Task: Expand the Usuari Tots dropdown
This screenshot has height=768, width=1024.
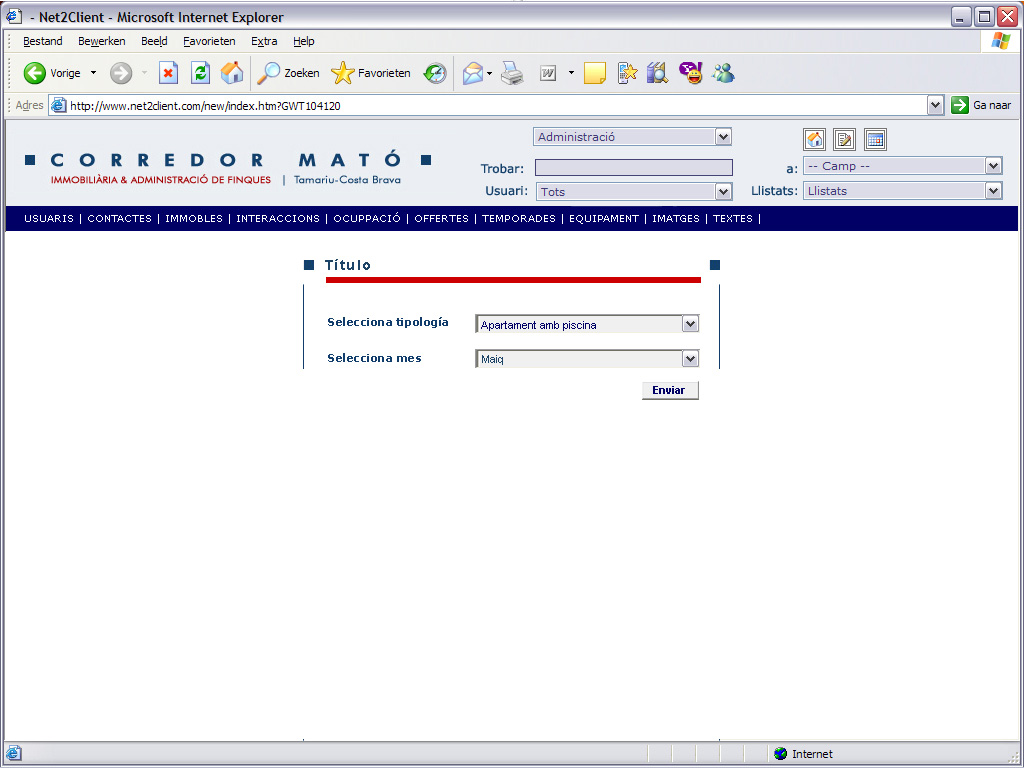Action: (722, 191)
